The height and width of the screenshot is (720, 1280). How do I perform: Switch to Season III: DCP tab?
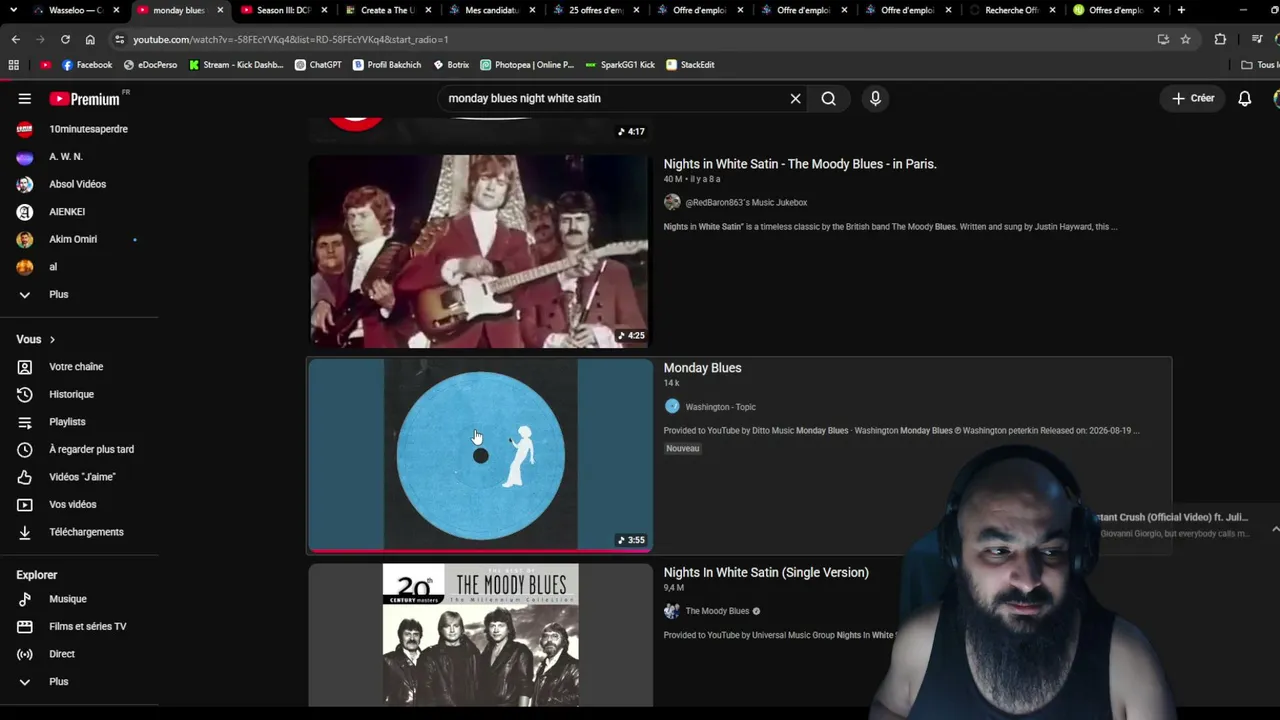(283, 10)
